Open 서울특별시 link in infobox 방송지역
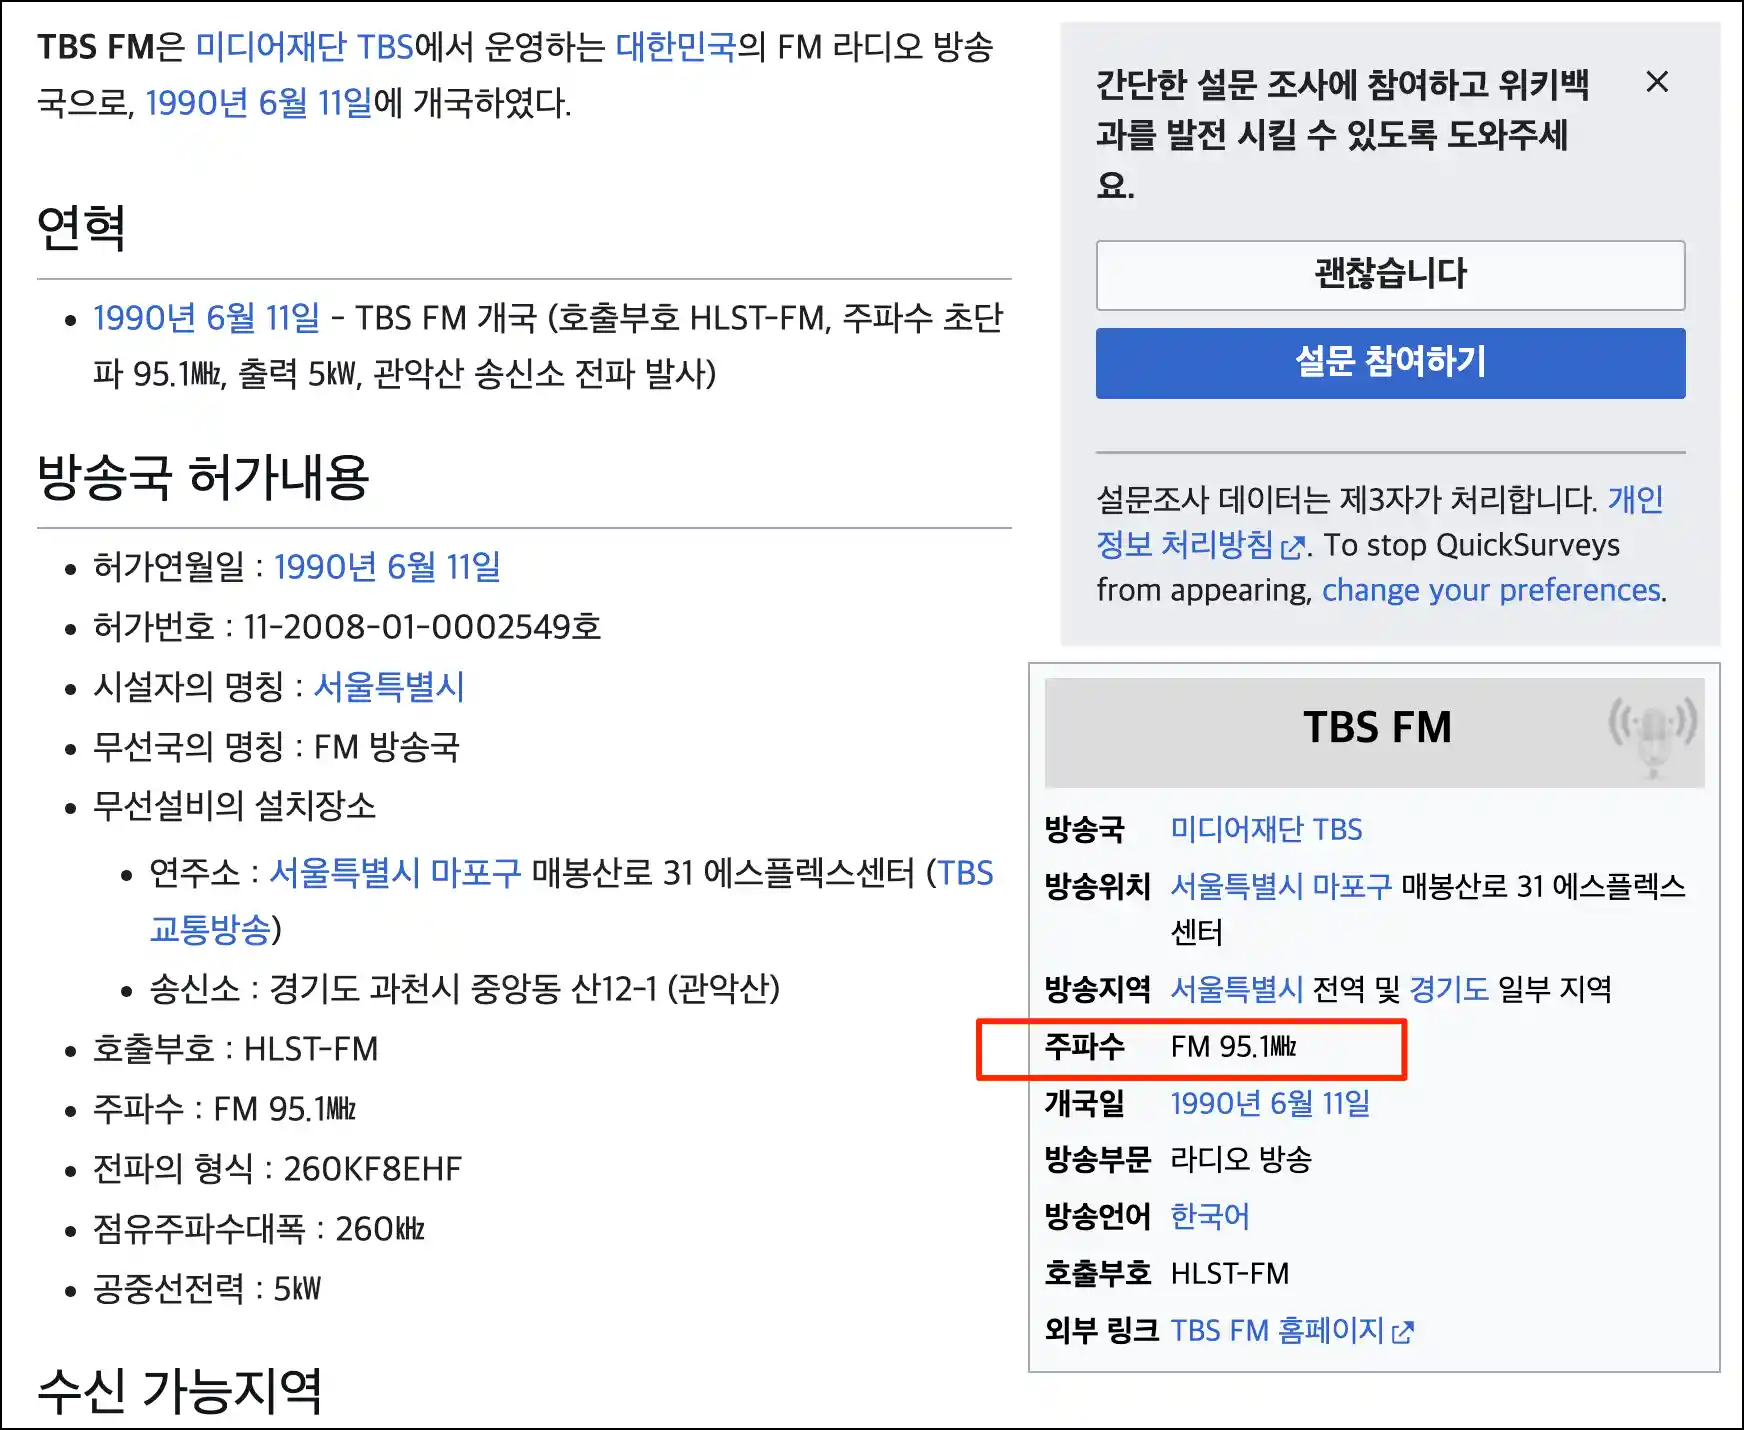The height and width of the screenshot is (1430, 1744). coord(1237,990)
